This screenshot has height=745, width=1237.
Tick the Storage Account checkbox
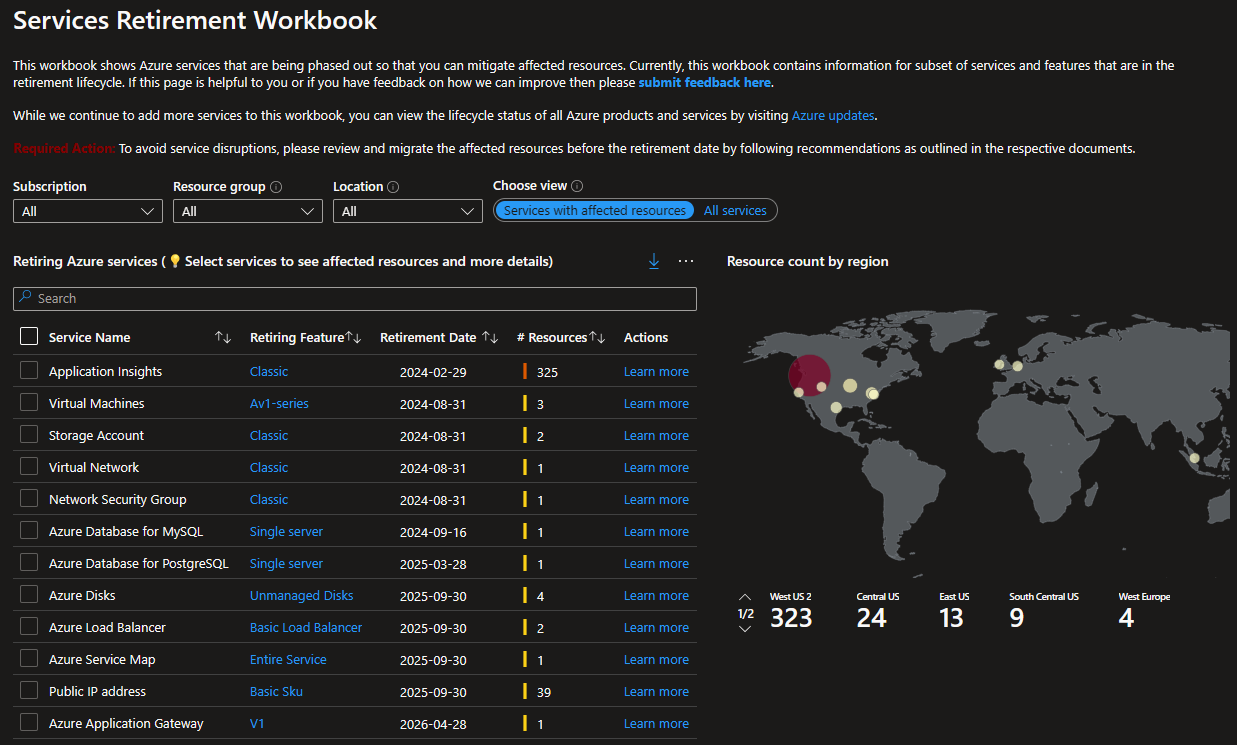pyautogui.click(x=29, y=435)
